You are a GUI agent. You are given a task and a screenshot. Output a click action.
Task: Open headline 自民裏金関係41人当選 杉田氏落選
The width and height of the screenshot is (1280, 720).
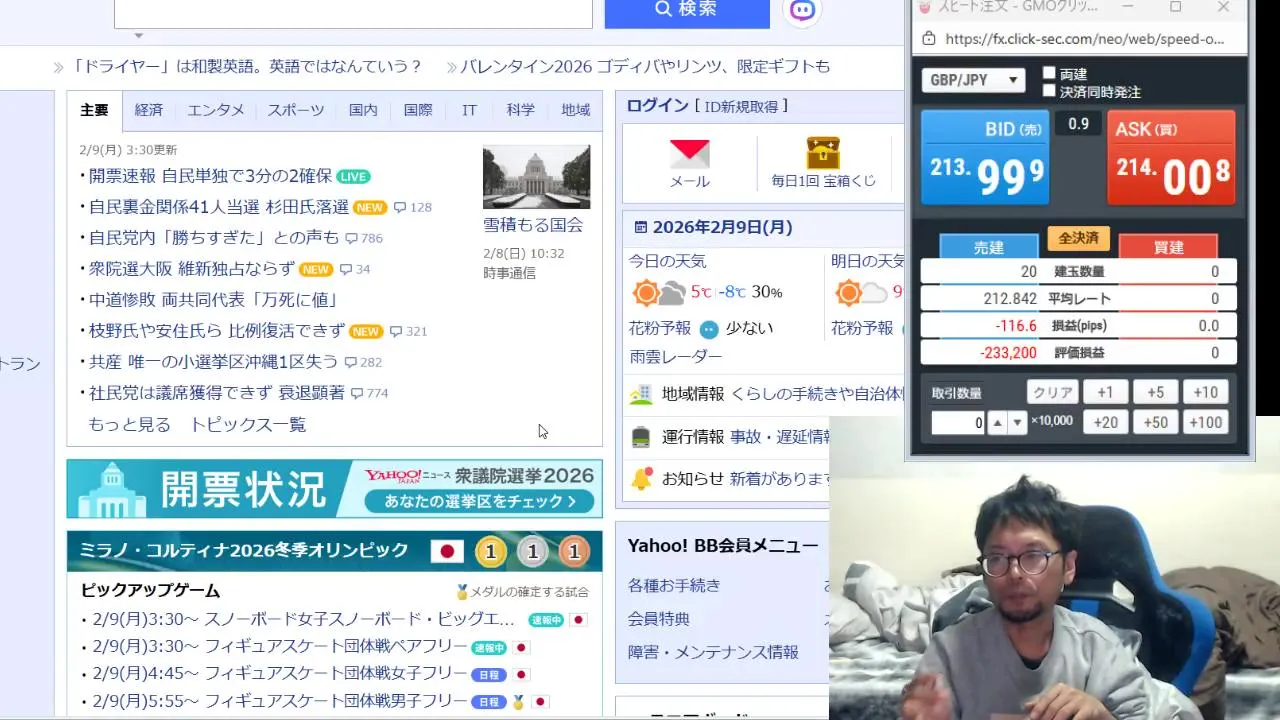(219, 207)
